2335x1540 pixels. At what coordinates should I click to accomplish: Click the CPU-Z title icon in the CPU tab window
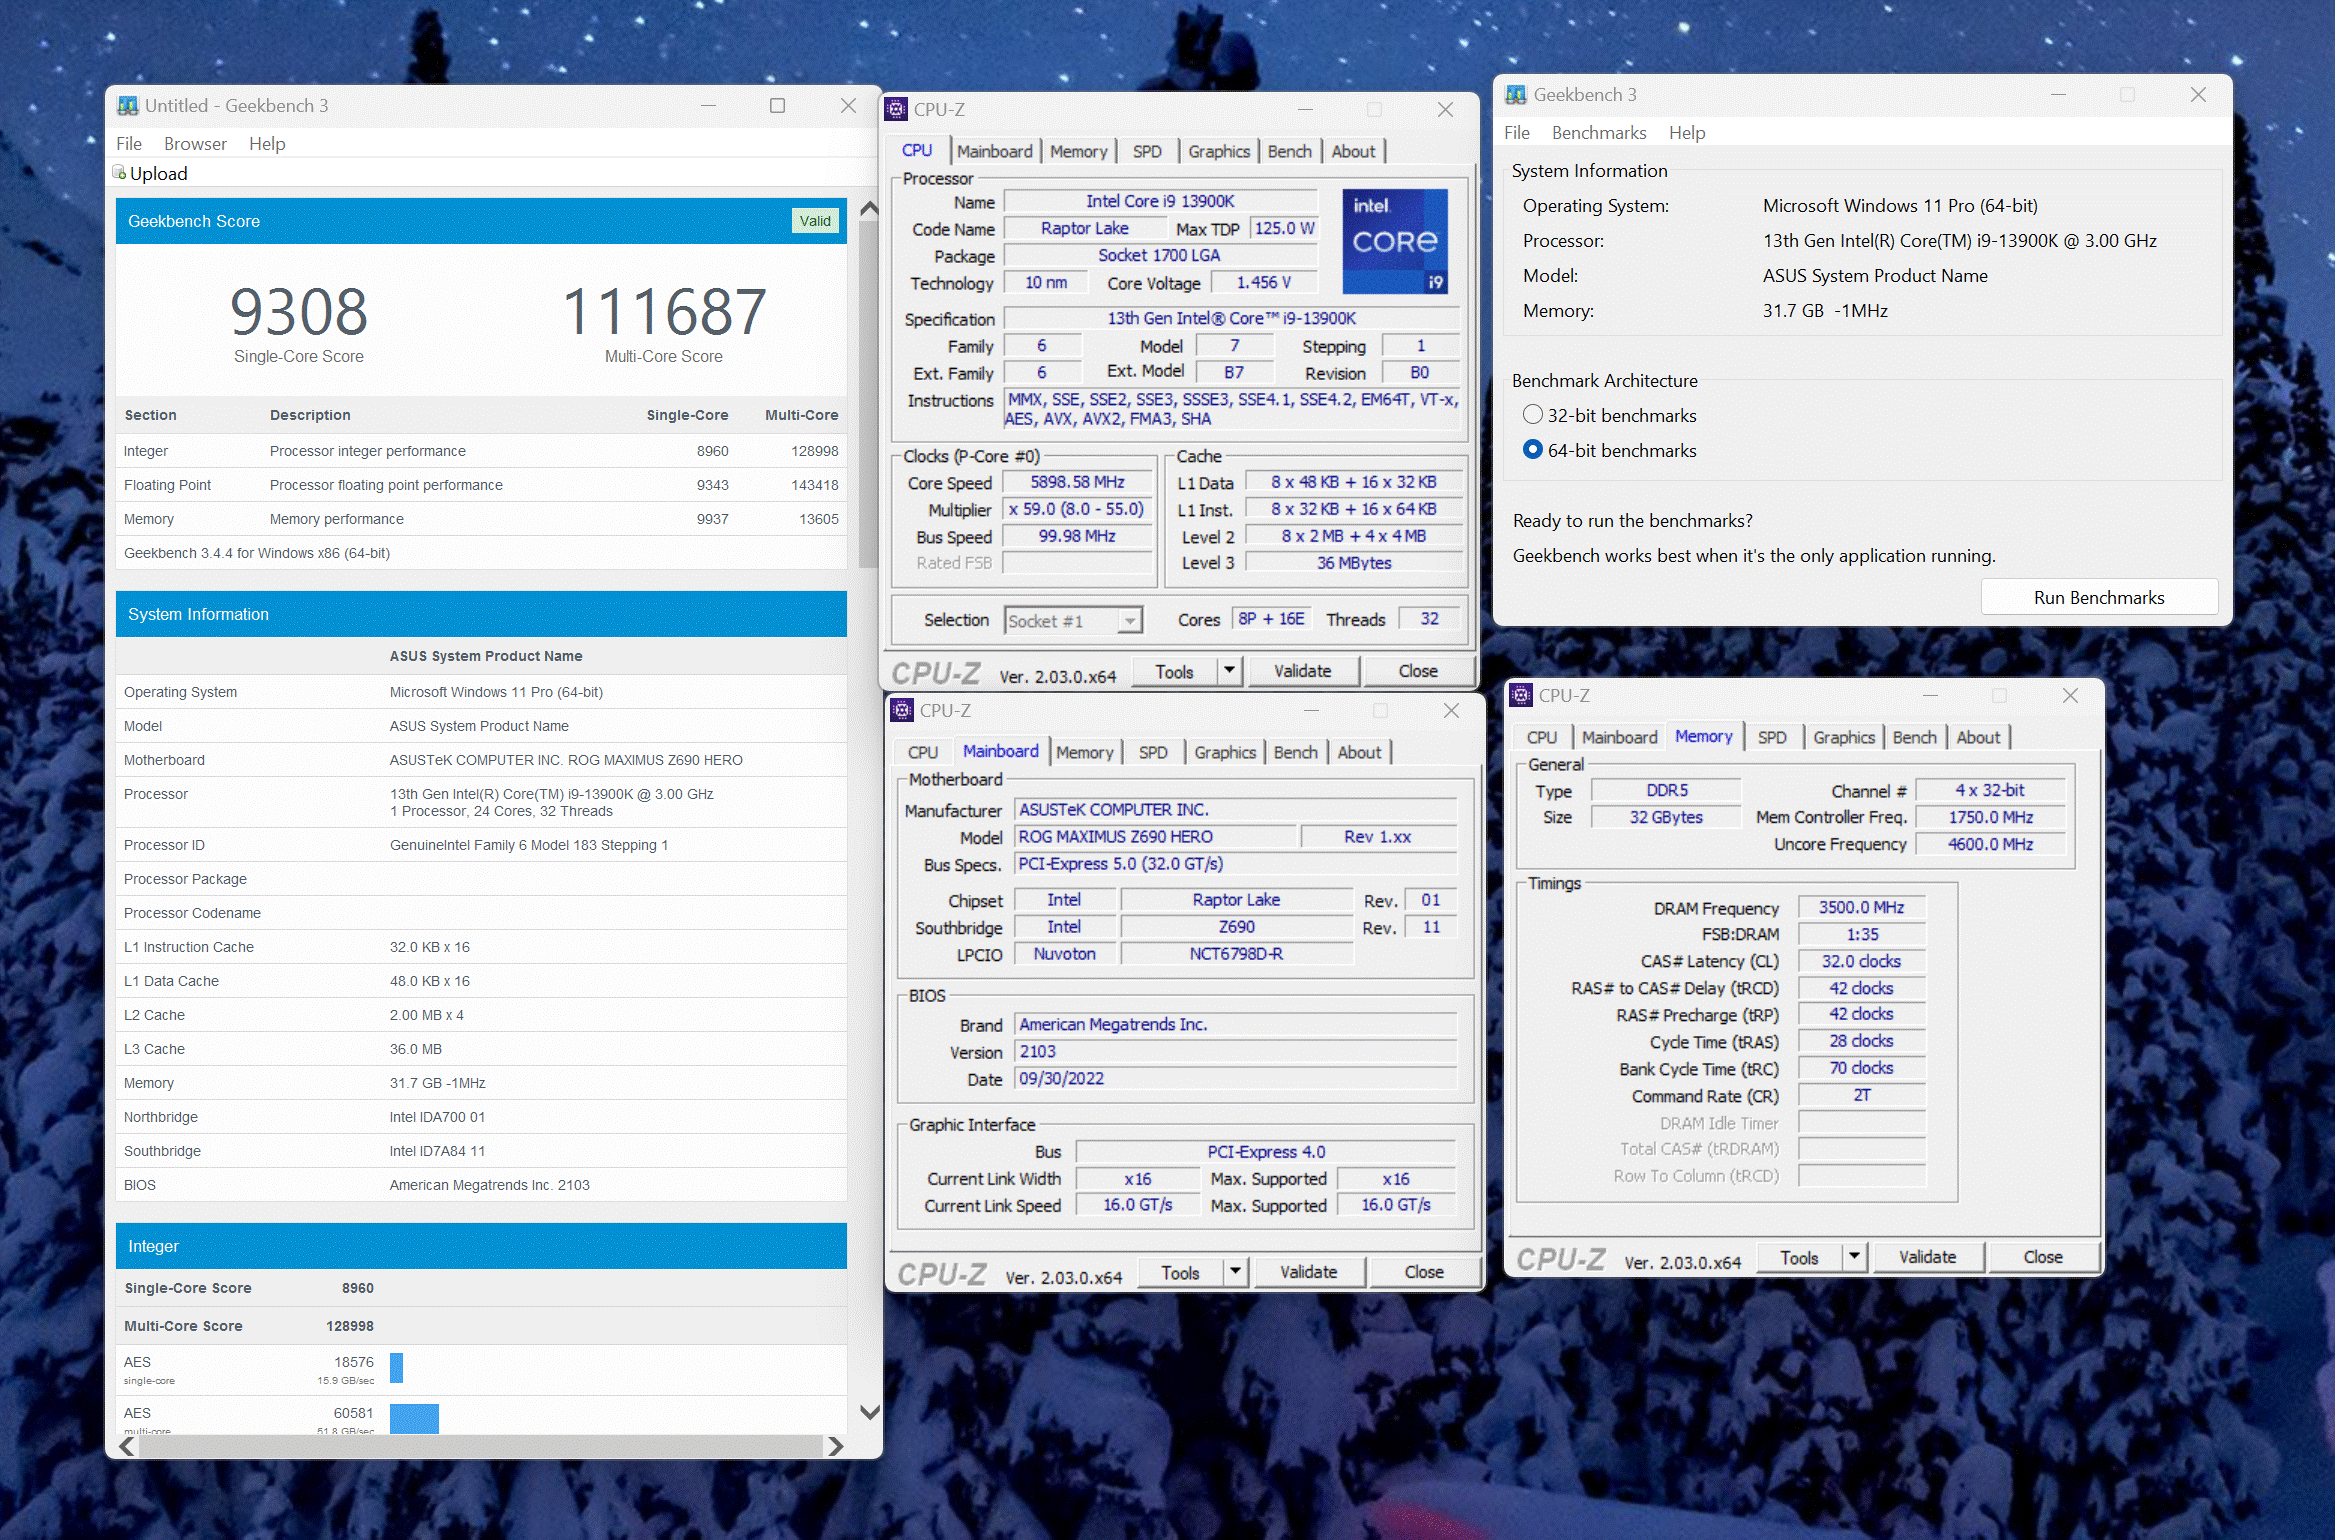click(x=897, y=109)
